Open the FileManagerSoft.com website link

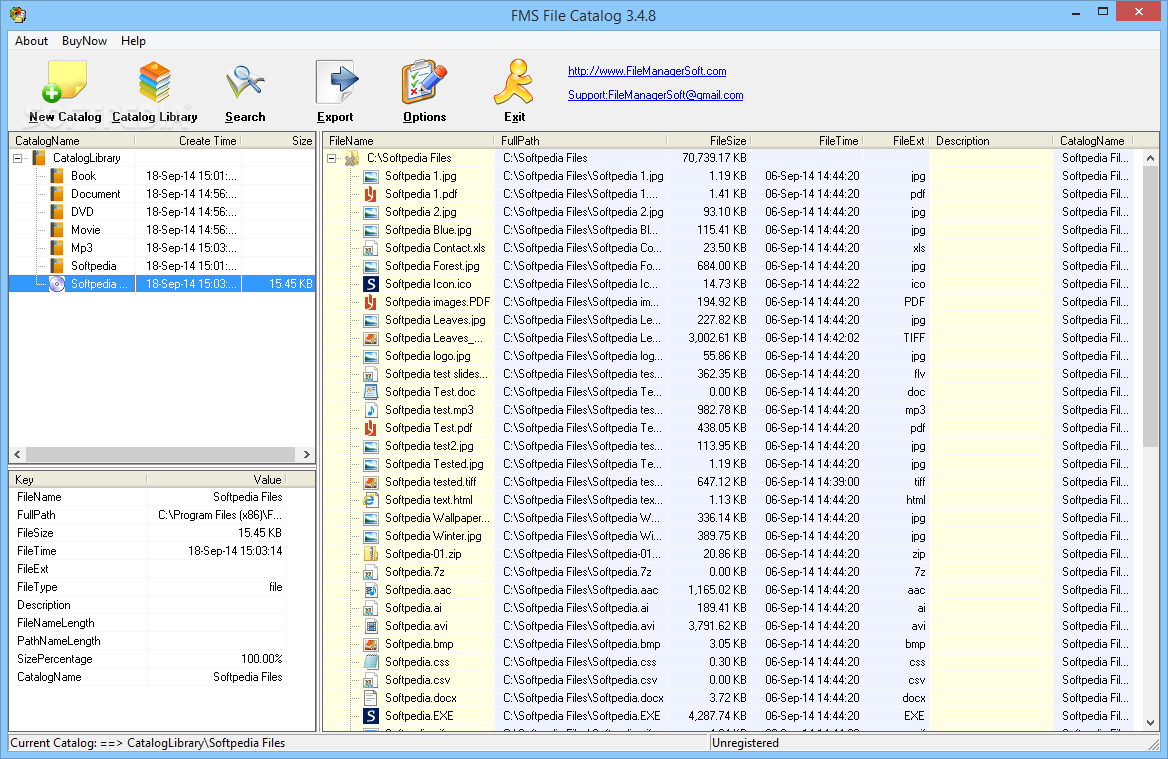(646, 71)
